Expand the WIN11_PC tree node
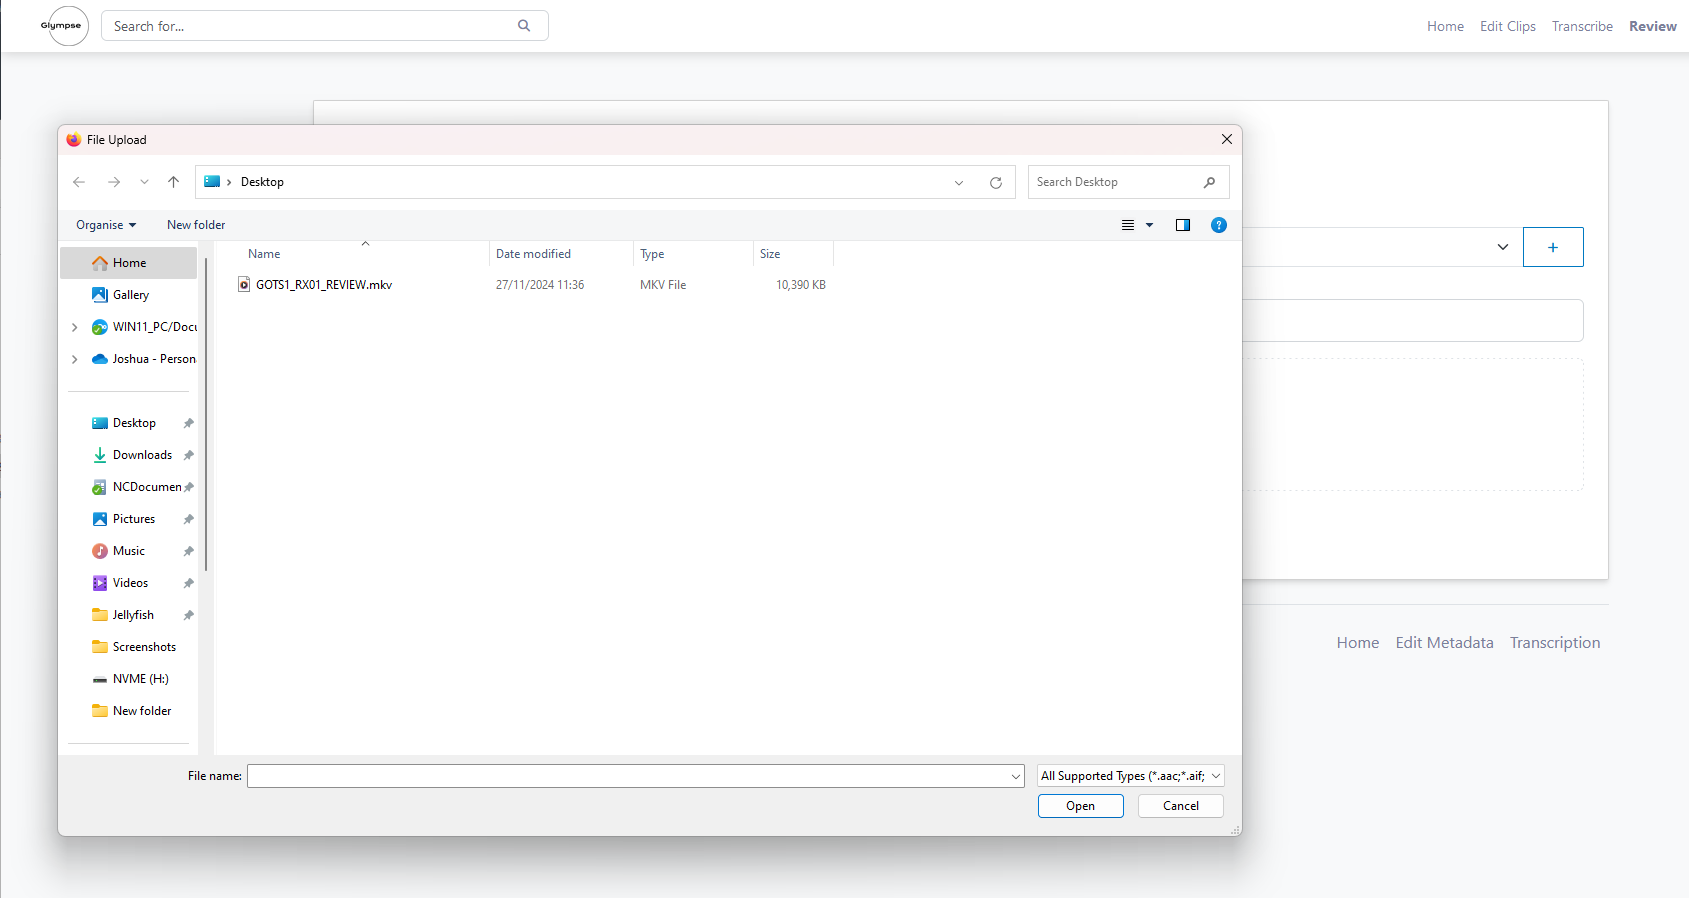Image resolution: width=1689 pixels, height=898 pixels. pyautogui.click(x=75, y=327)
